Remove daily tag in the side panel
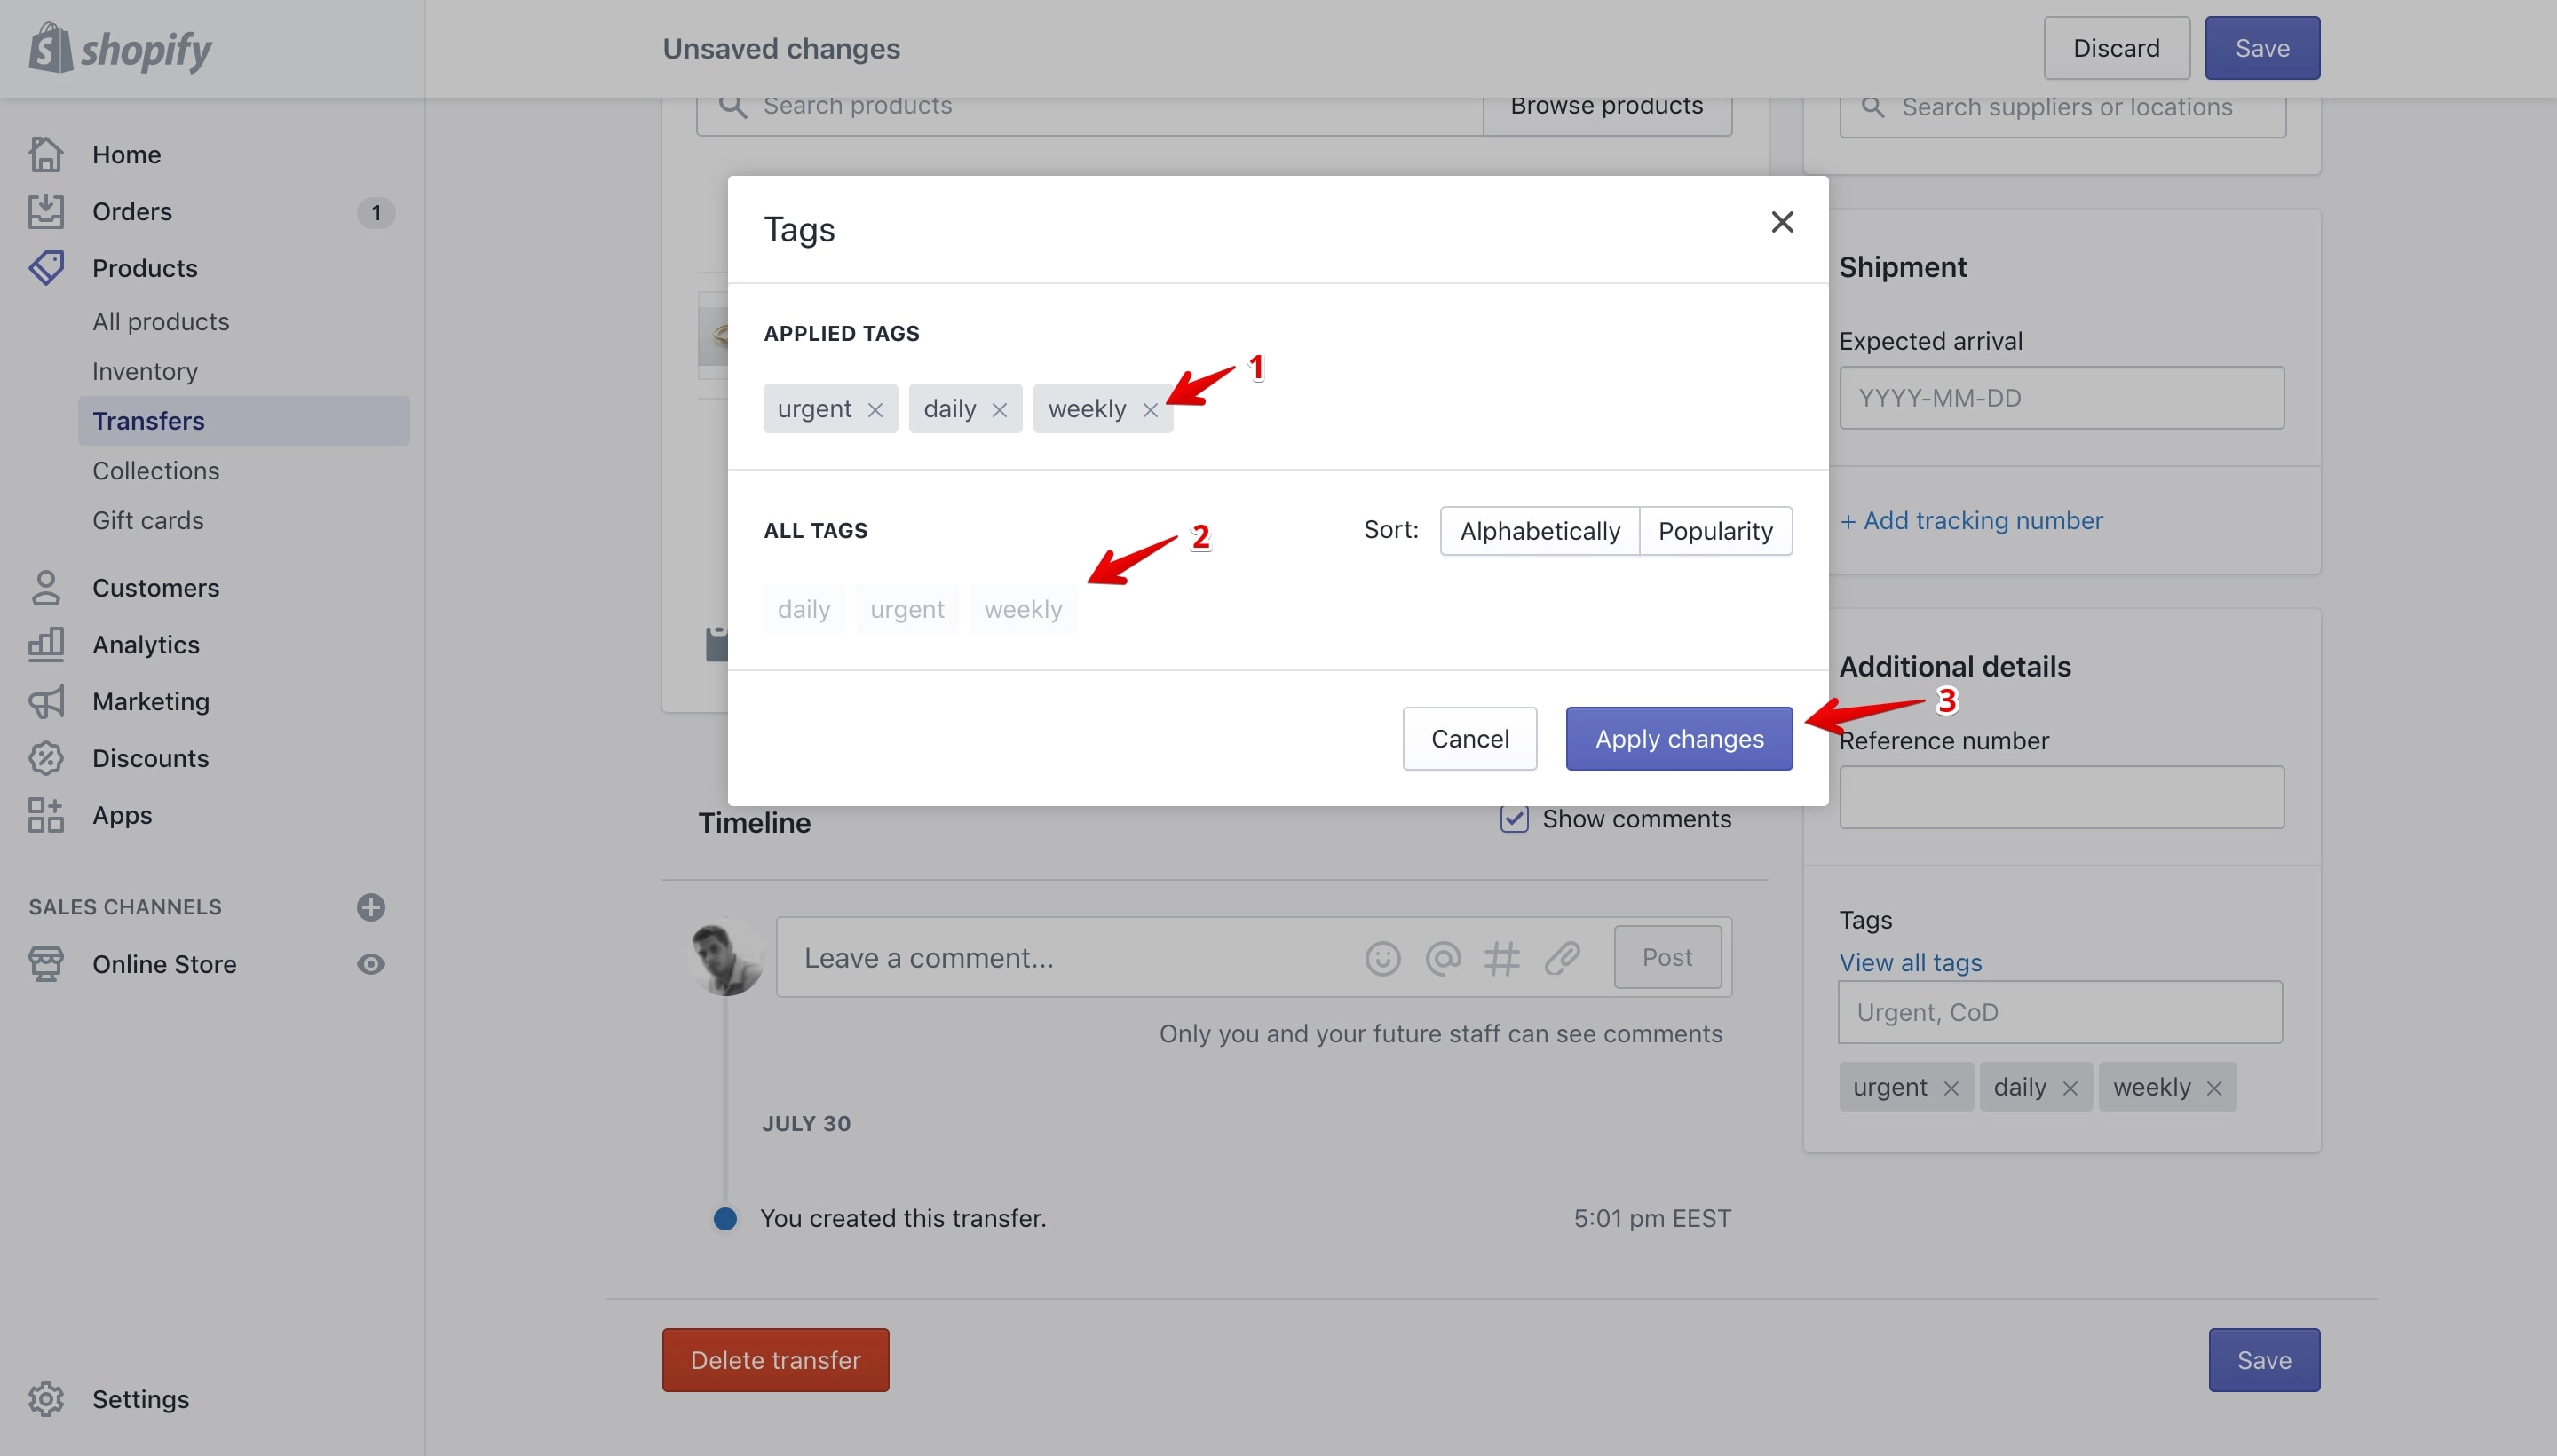Screen dimensions: 2557x1456 2070,1088
